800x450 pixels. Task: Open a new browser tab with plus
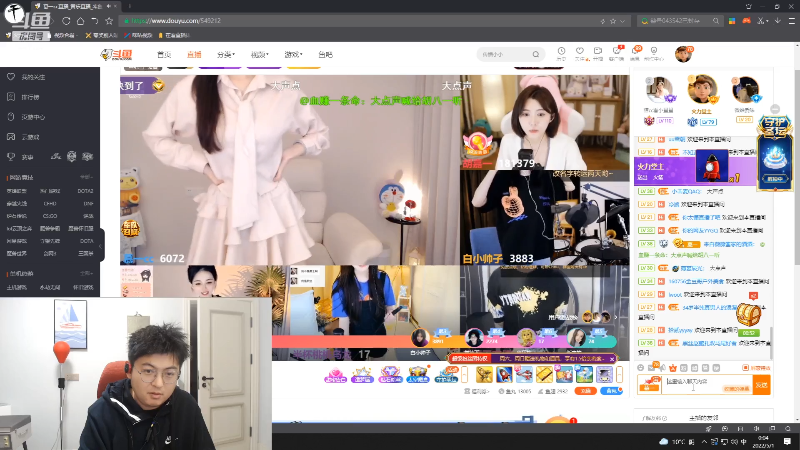click(130, 6)
